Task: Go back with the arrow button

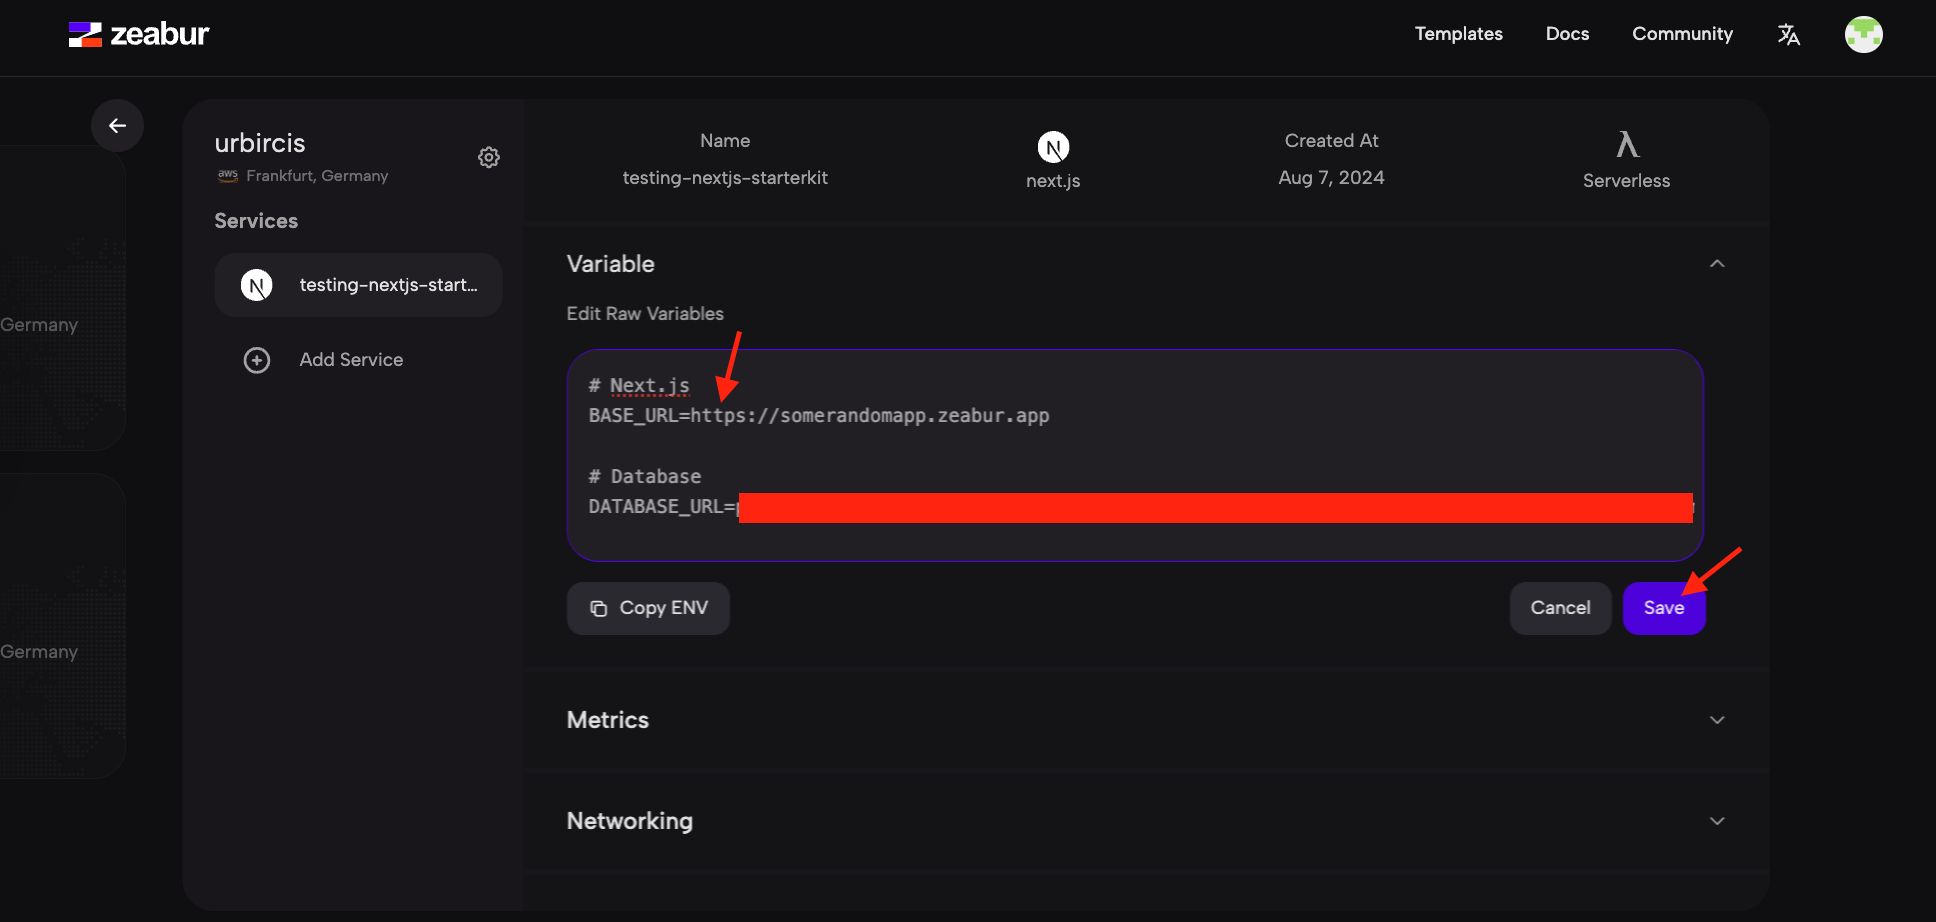Action: (x=117, y=125)
